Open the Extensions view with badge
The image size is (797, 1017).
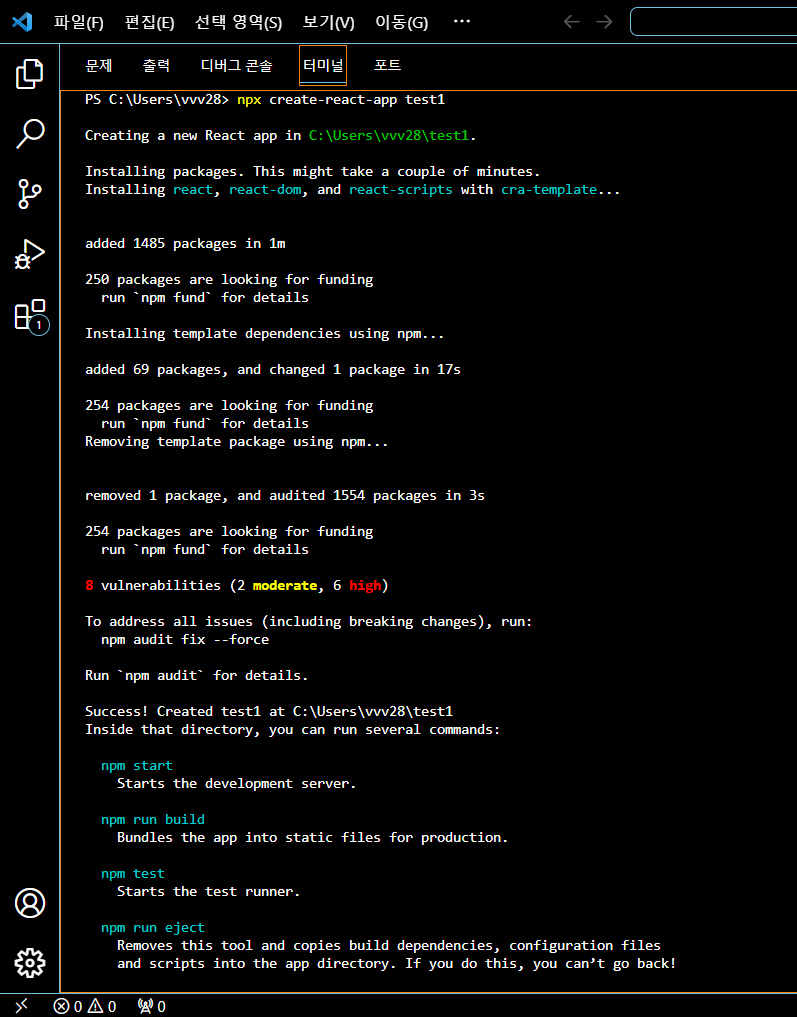coord(30,316)
